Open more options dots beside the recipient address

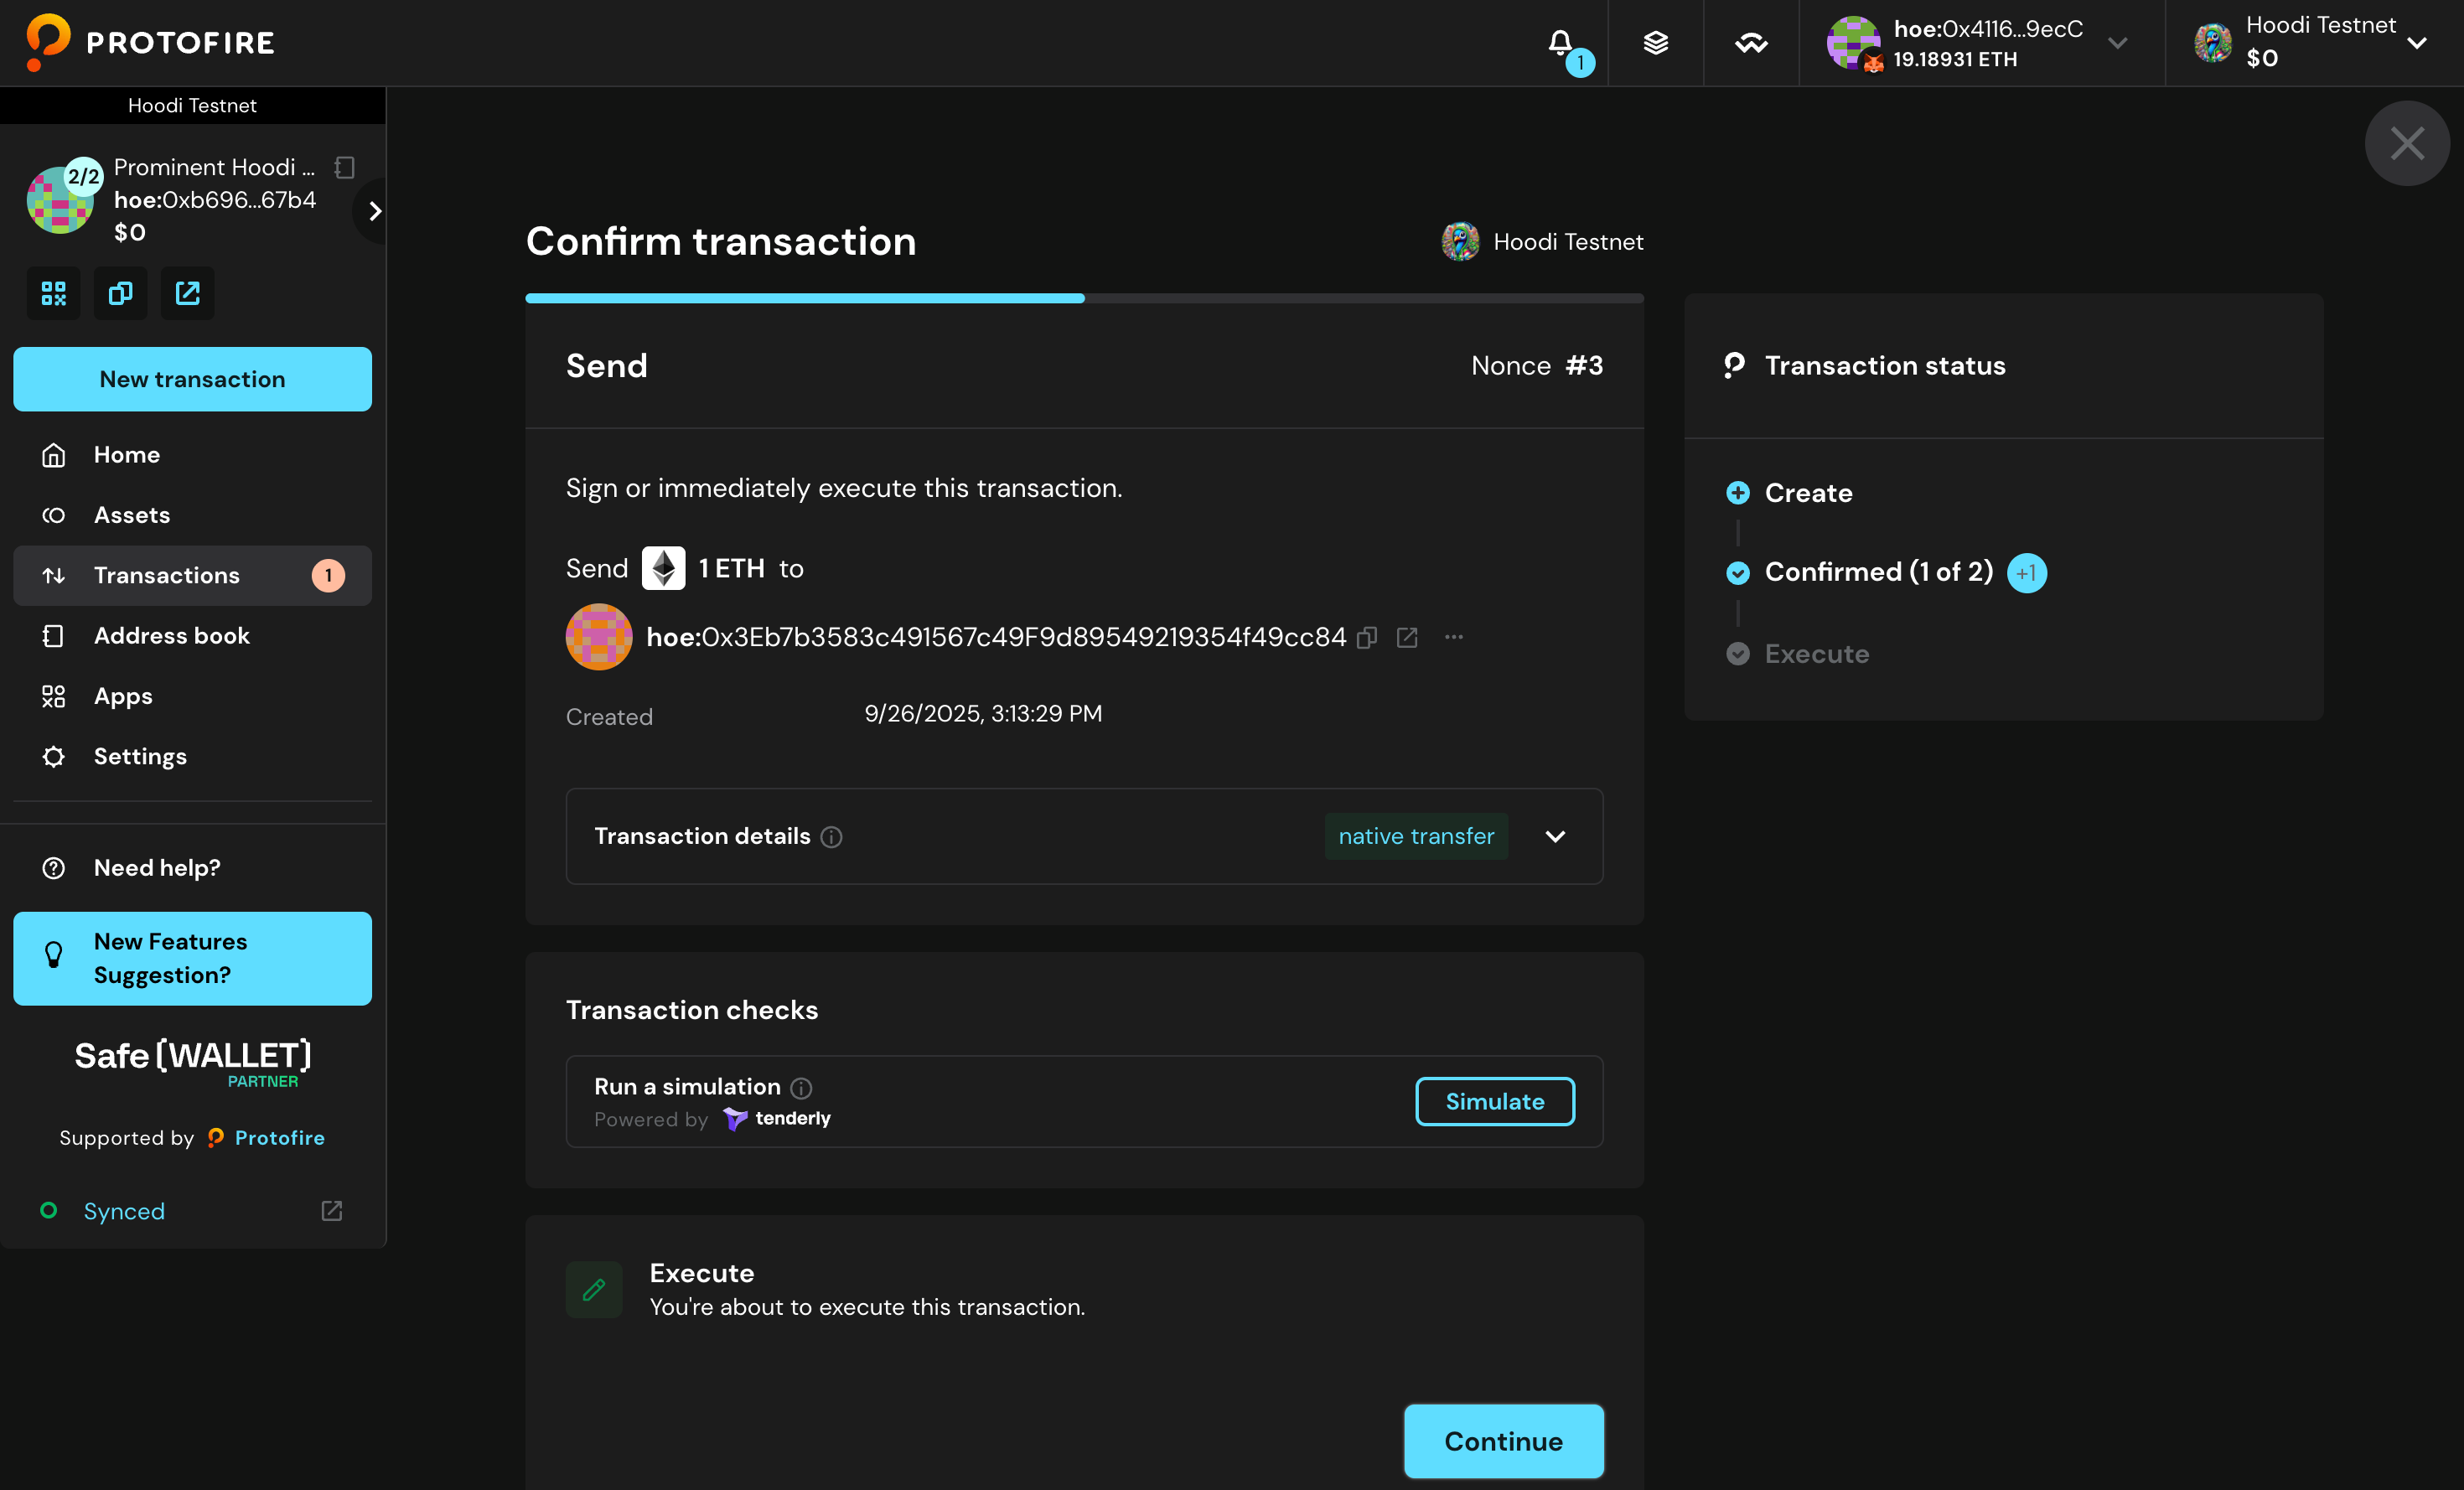coord(1454,637)
